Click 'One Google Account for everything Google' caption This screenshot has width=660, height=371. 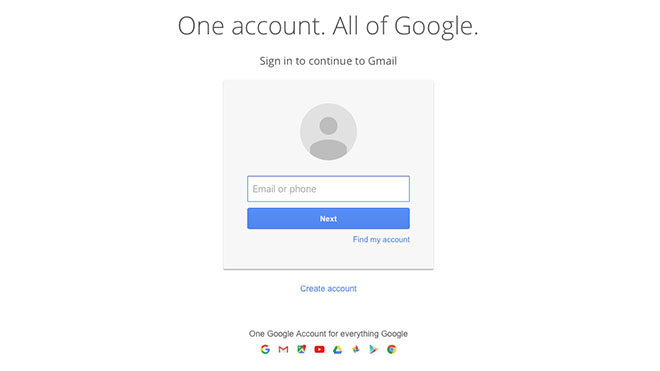point(328,334)
